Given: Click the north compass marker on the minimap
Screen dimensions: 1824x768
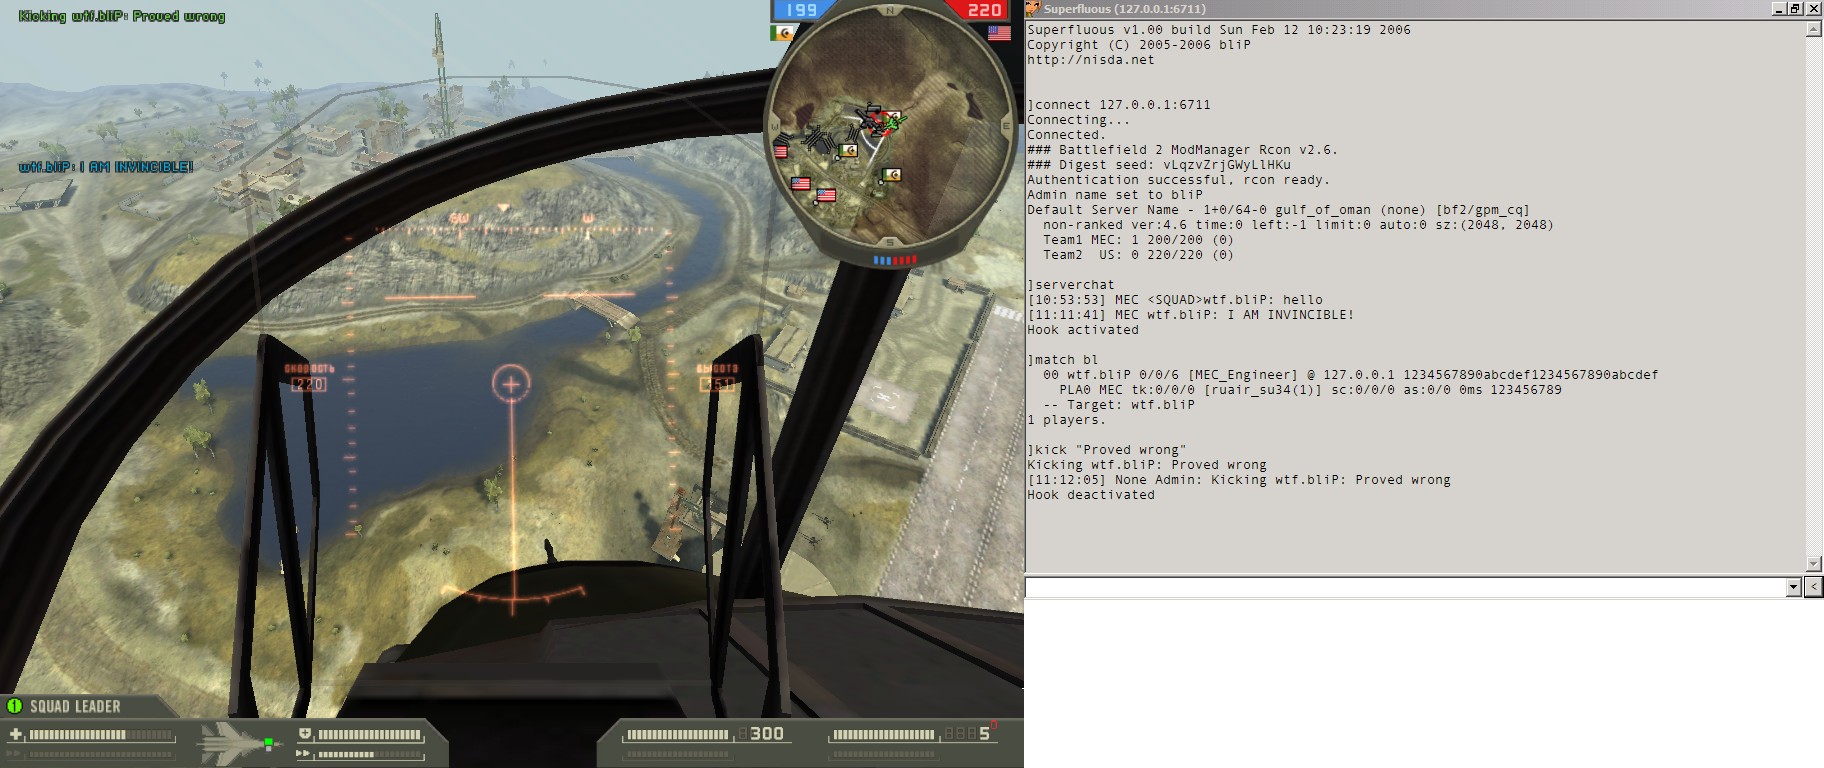Looking at the screenshot, I should [890, 11].
